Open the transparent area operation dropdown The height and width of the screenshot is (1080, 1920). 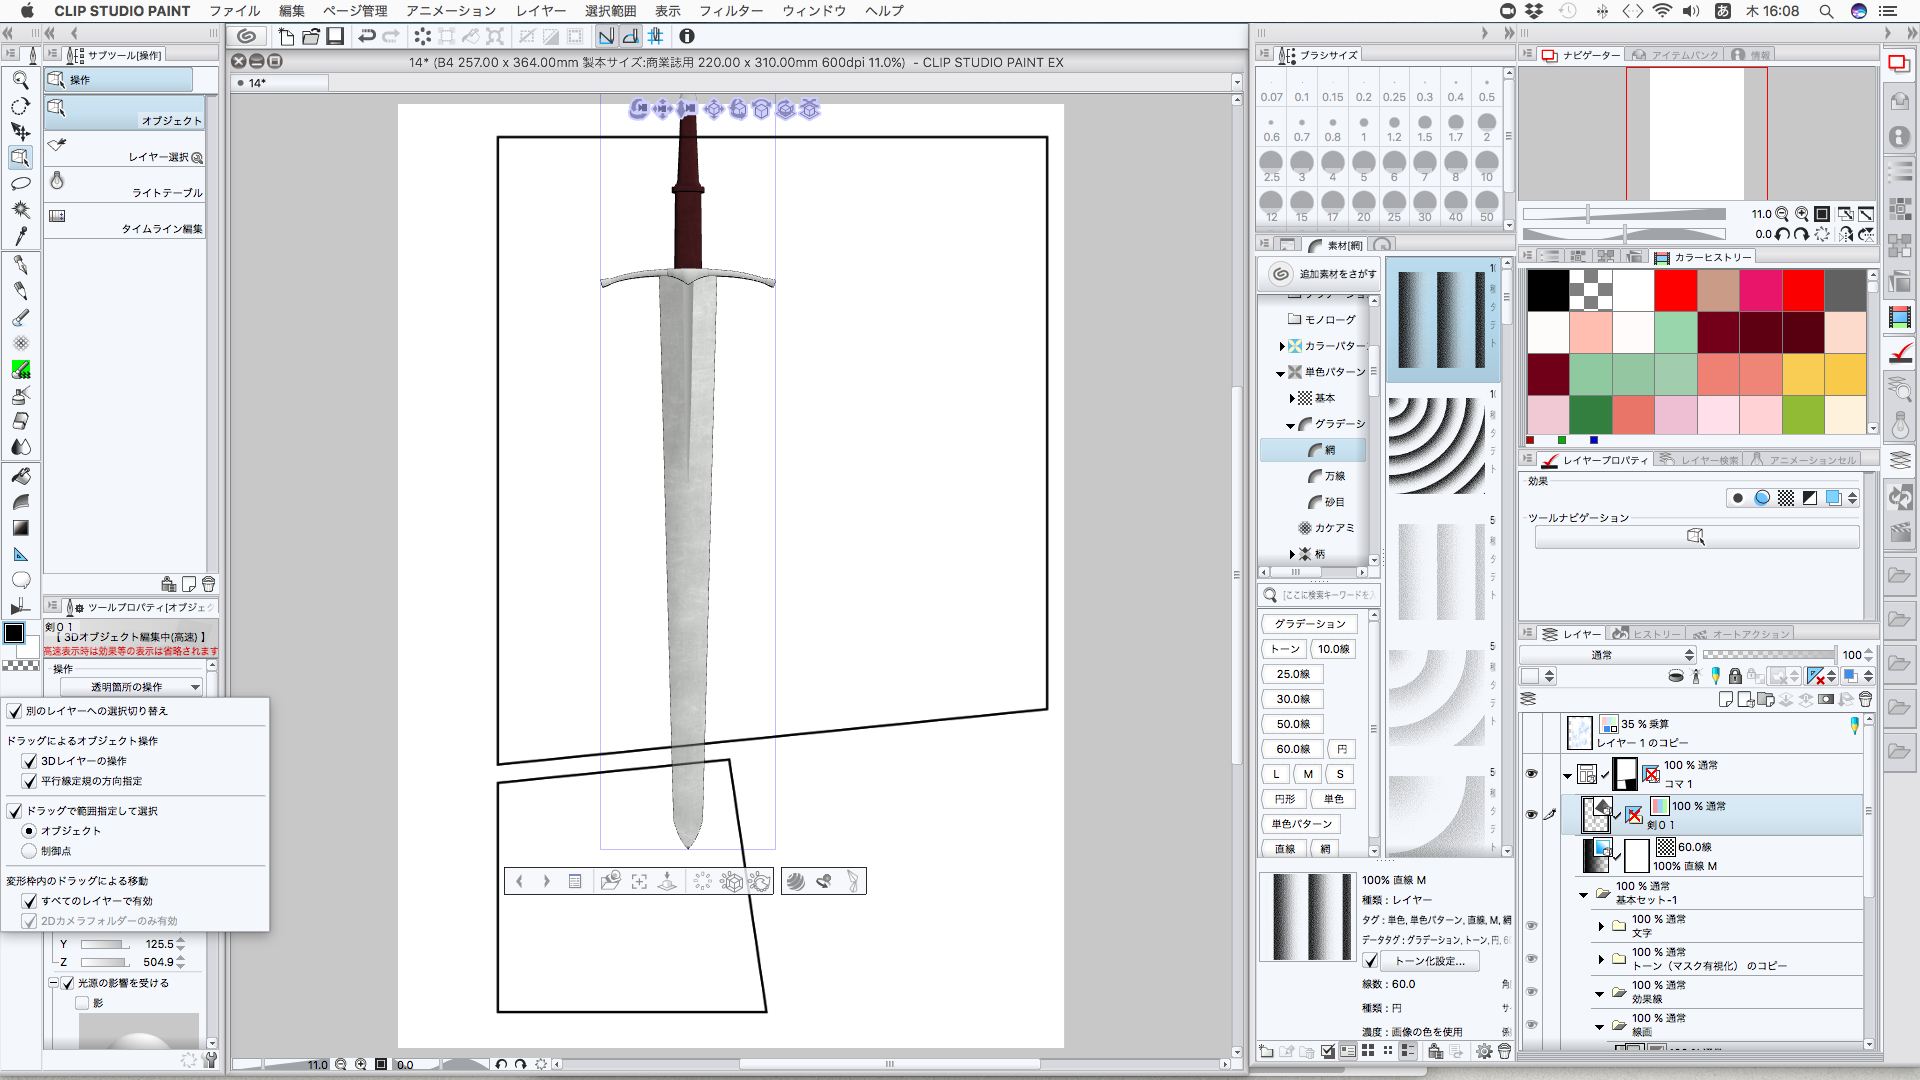131,687
